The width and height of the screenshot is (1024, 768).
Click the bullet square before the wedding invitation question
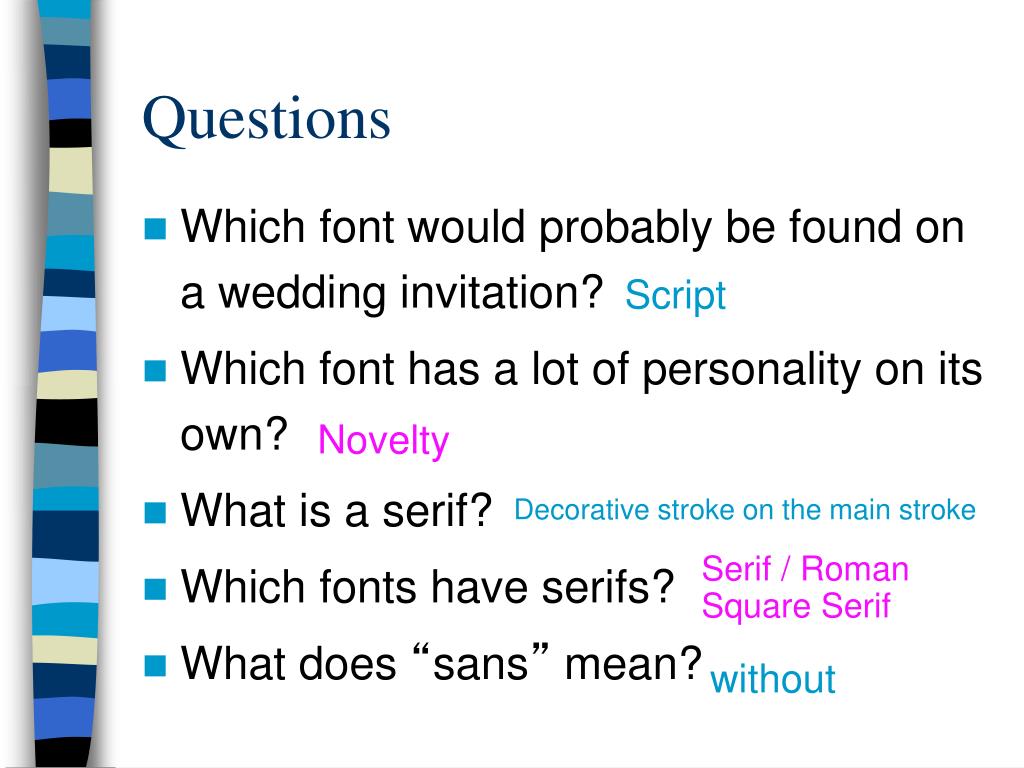pyautogui.click(x=155, y=229)
